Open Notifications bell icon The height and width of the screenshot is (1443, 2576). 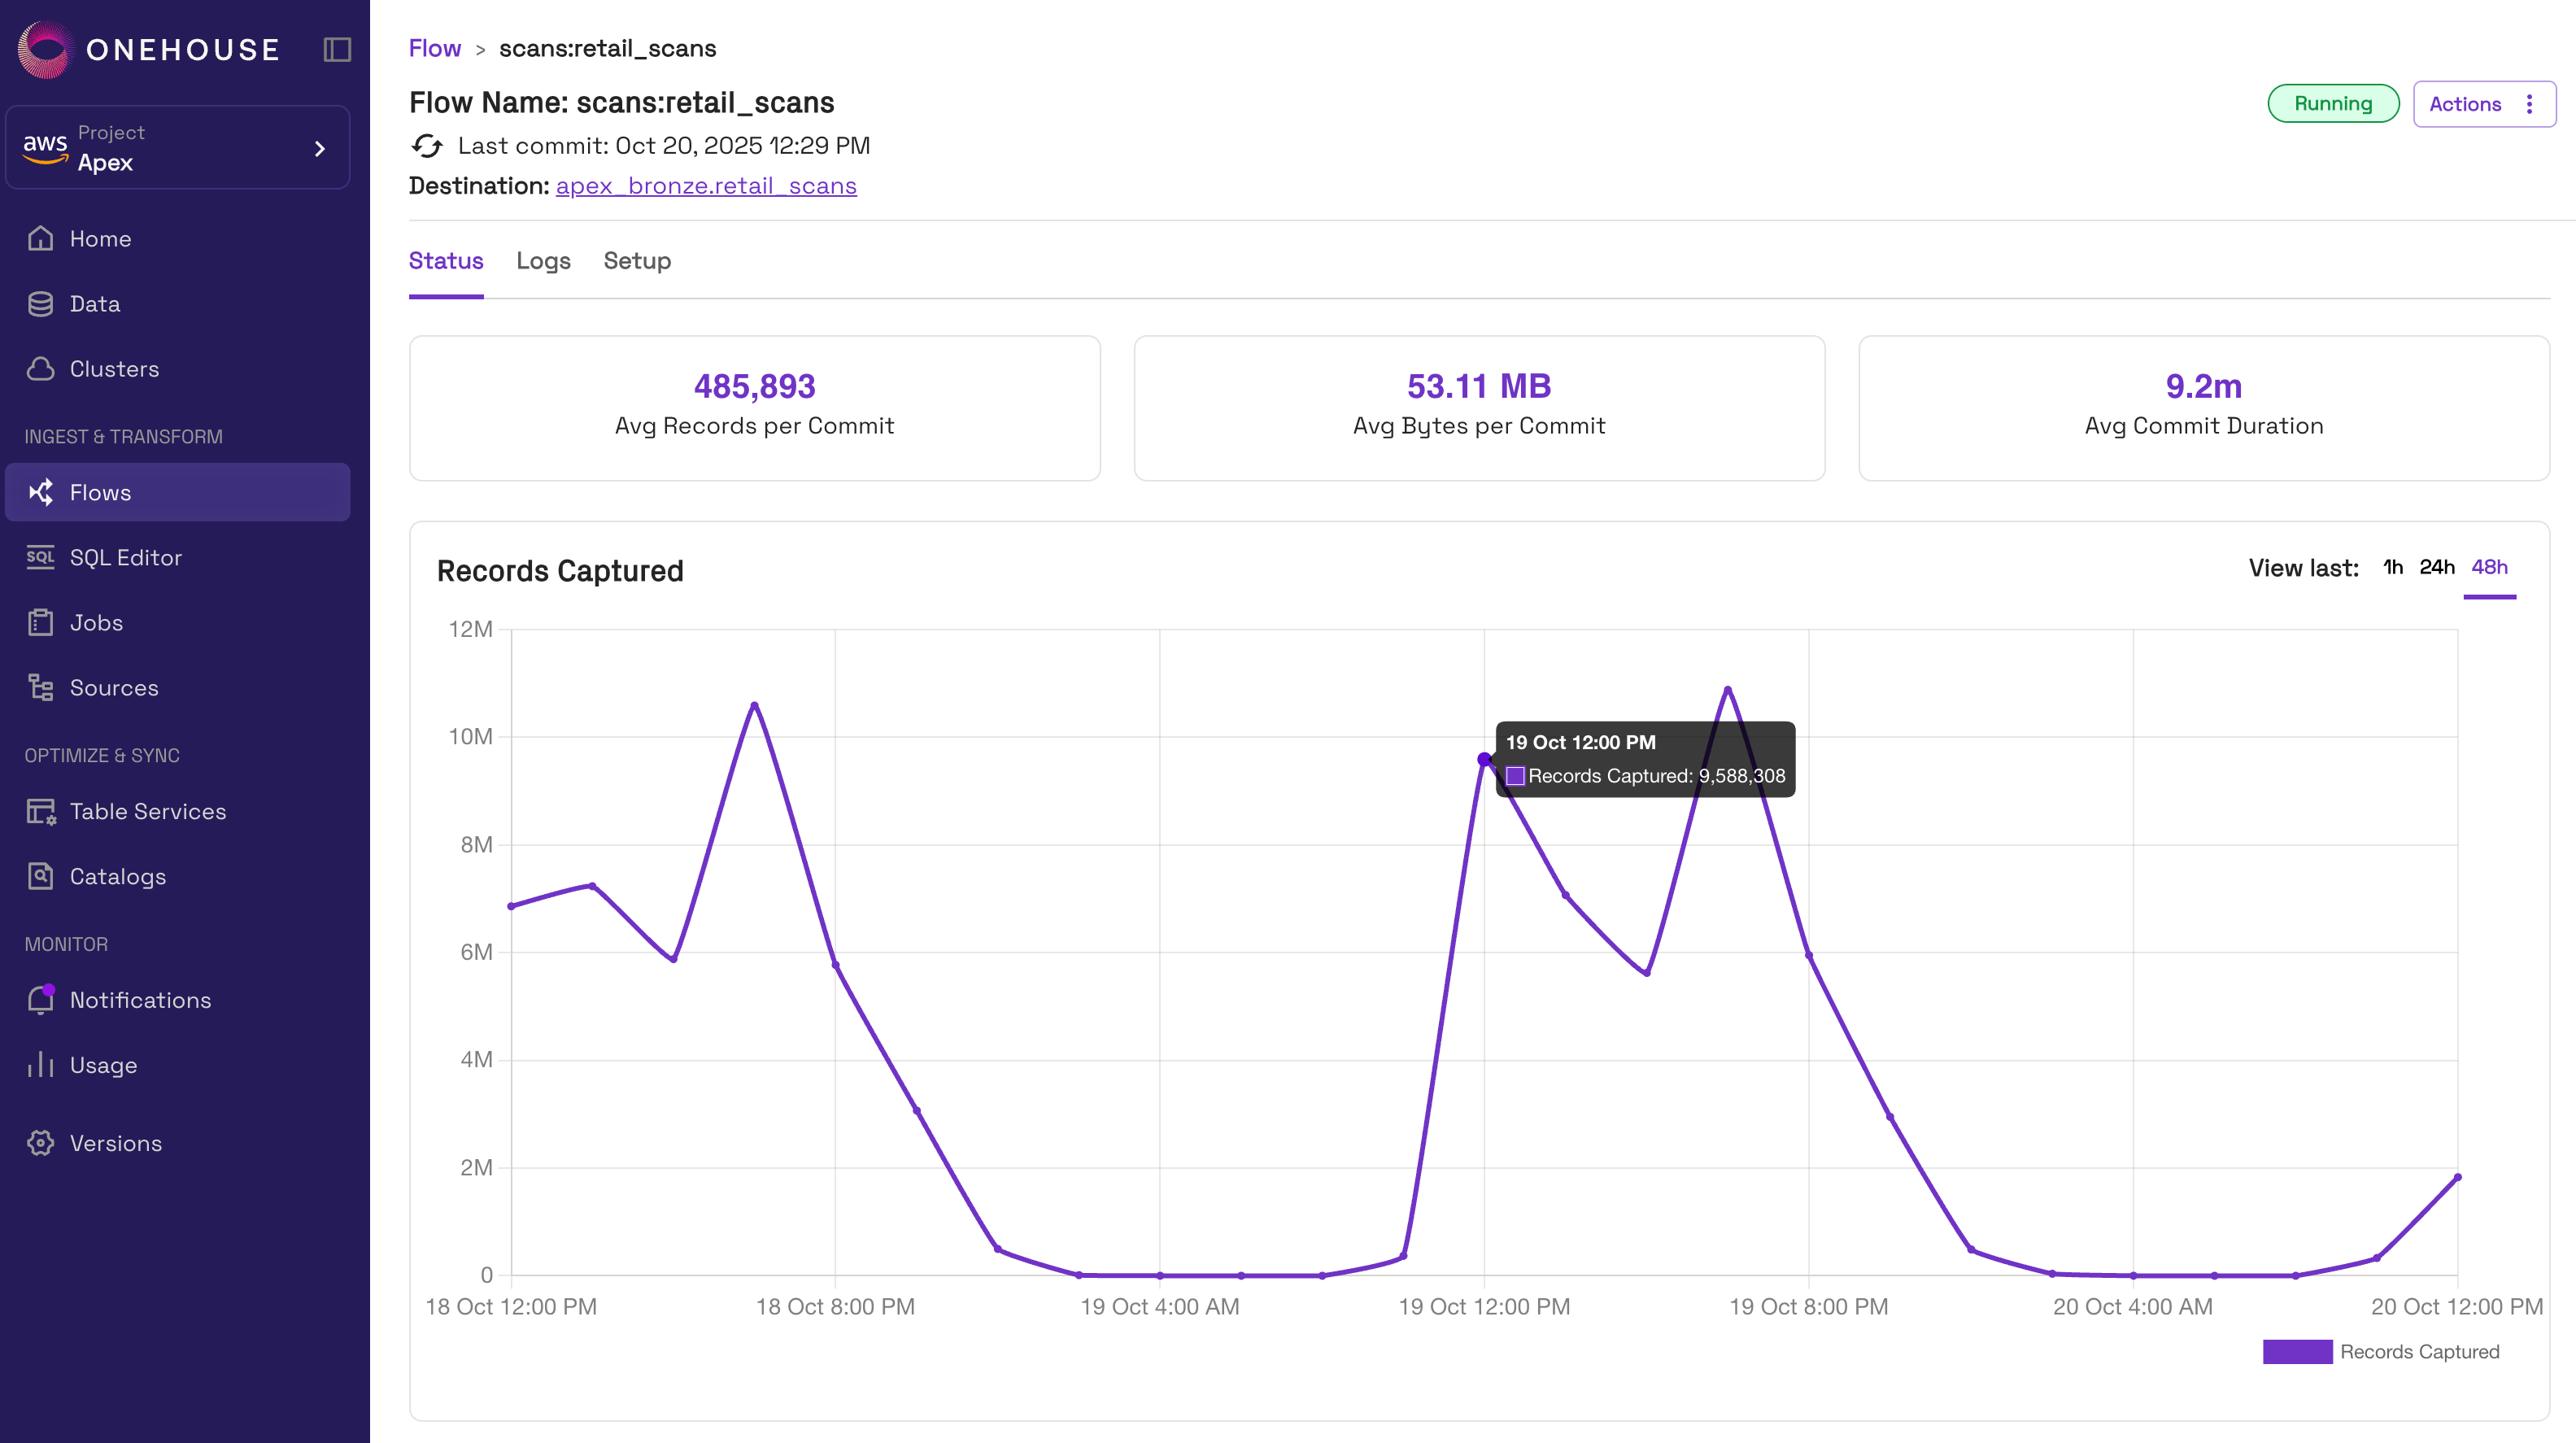point(40,999)
